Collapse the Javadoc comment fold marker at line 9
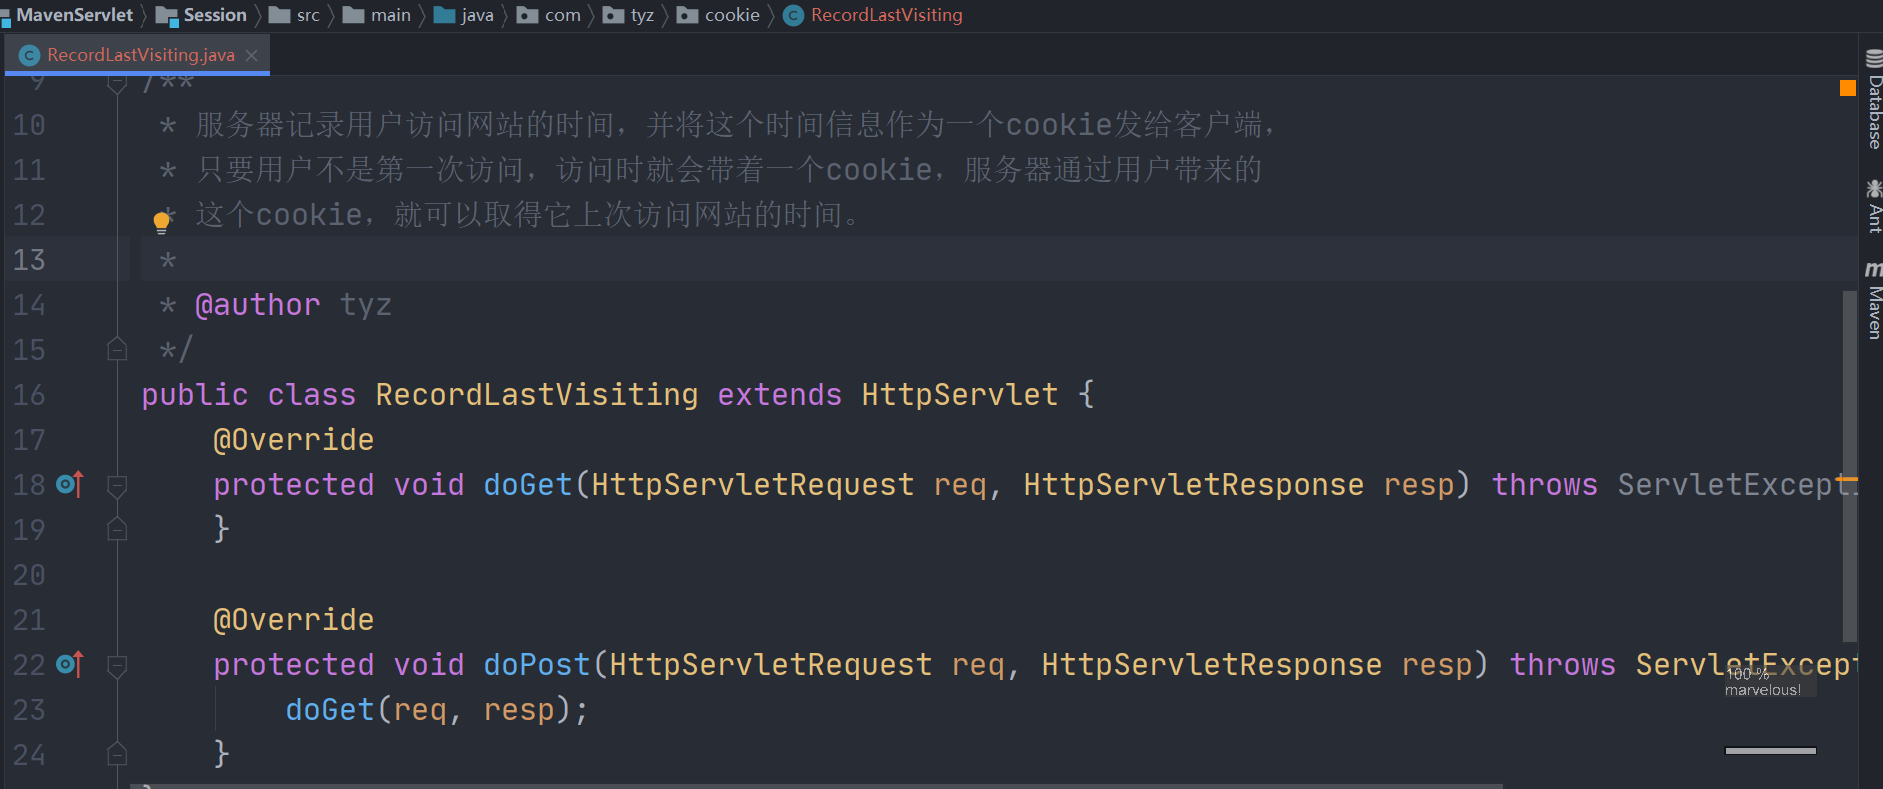The width and height of the screenshot is (1883, 789). coord(117,84)
